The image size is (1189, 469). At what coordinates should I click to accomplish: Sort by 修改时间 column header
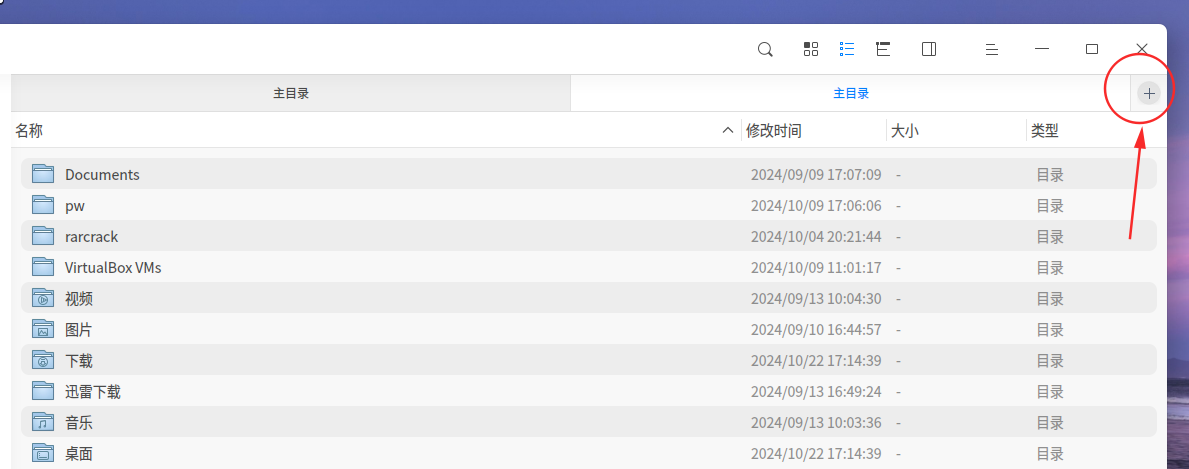coord(773,131)
